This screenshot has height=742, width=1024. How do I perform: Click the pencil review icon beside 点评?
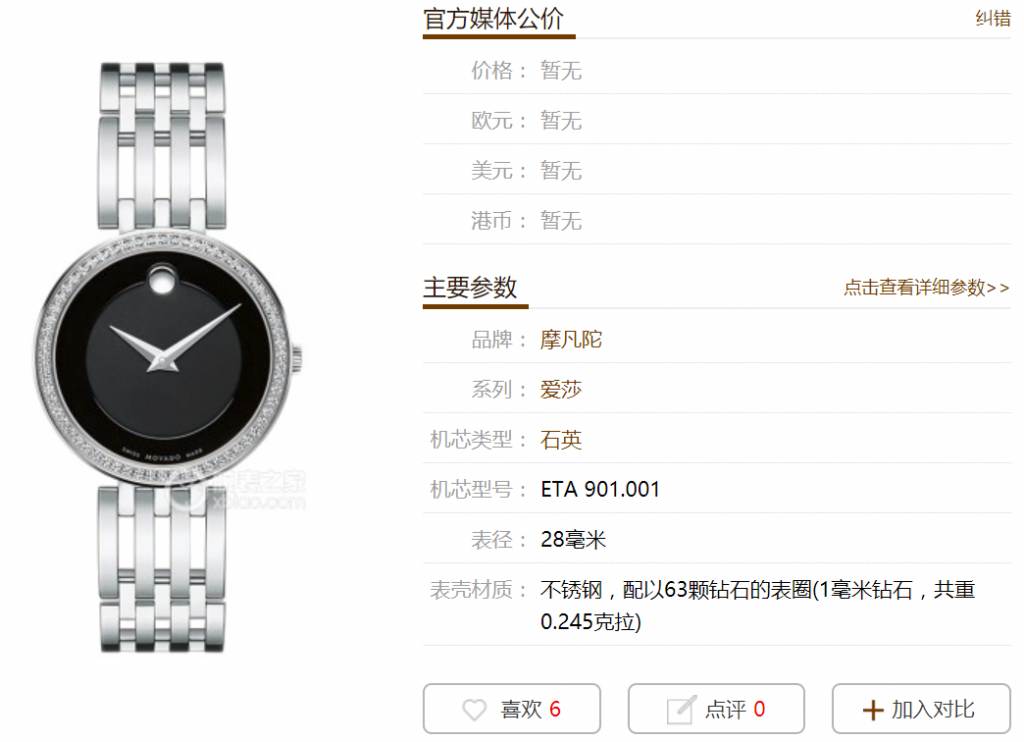tap(682, 709)
